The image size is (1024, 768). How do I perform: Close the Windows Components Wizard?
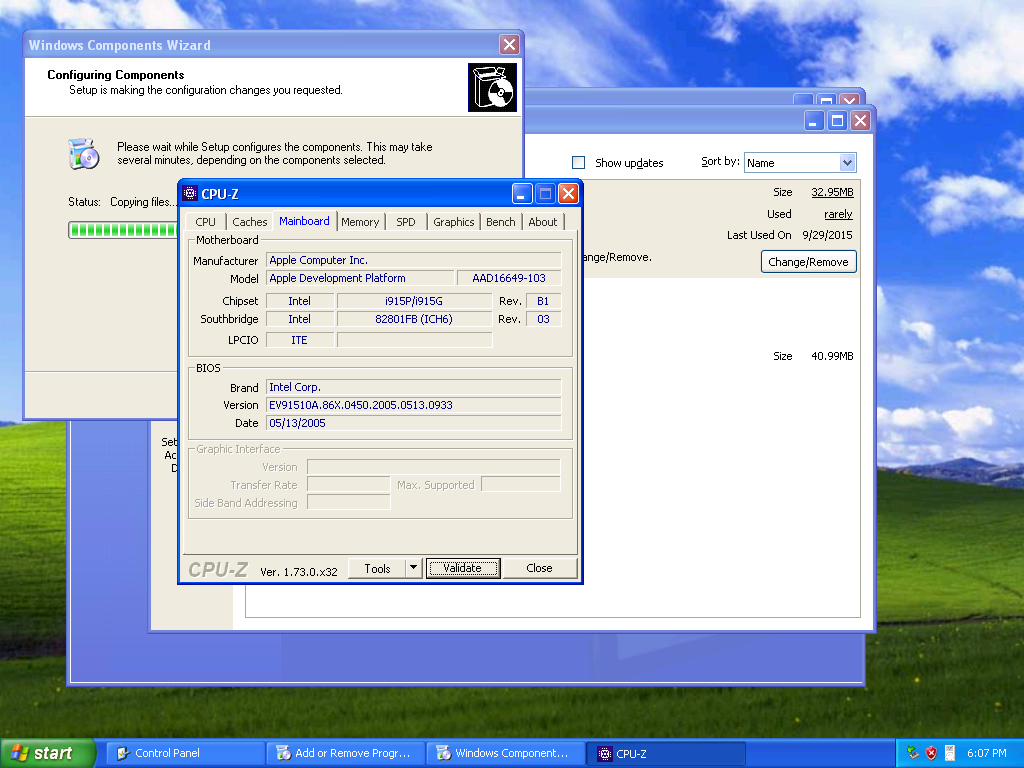pos(509,44)
